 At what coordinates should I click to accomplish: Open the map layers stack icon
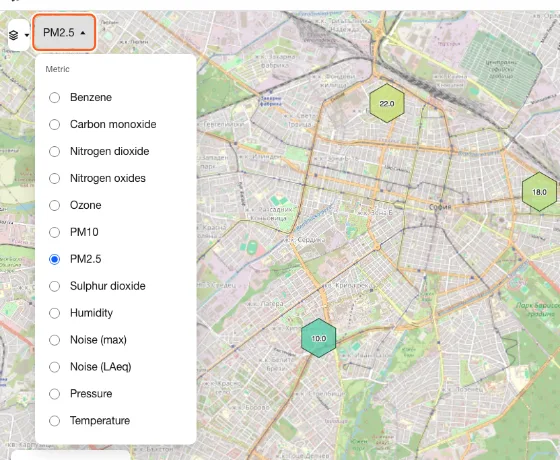tap(14, 35)
